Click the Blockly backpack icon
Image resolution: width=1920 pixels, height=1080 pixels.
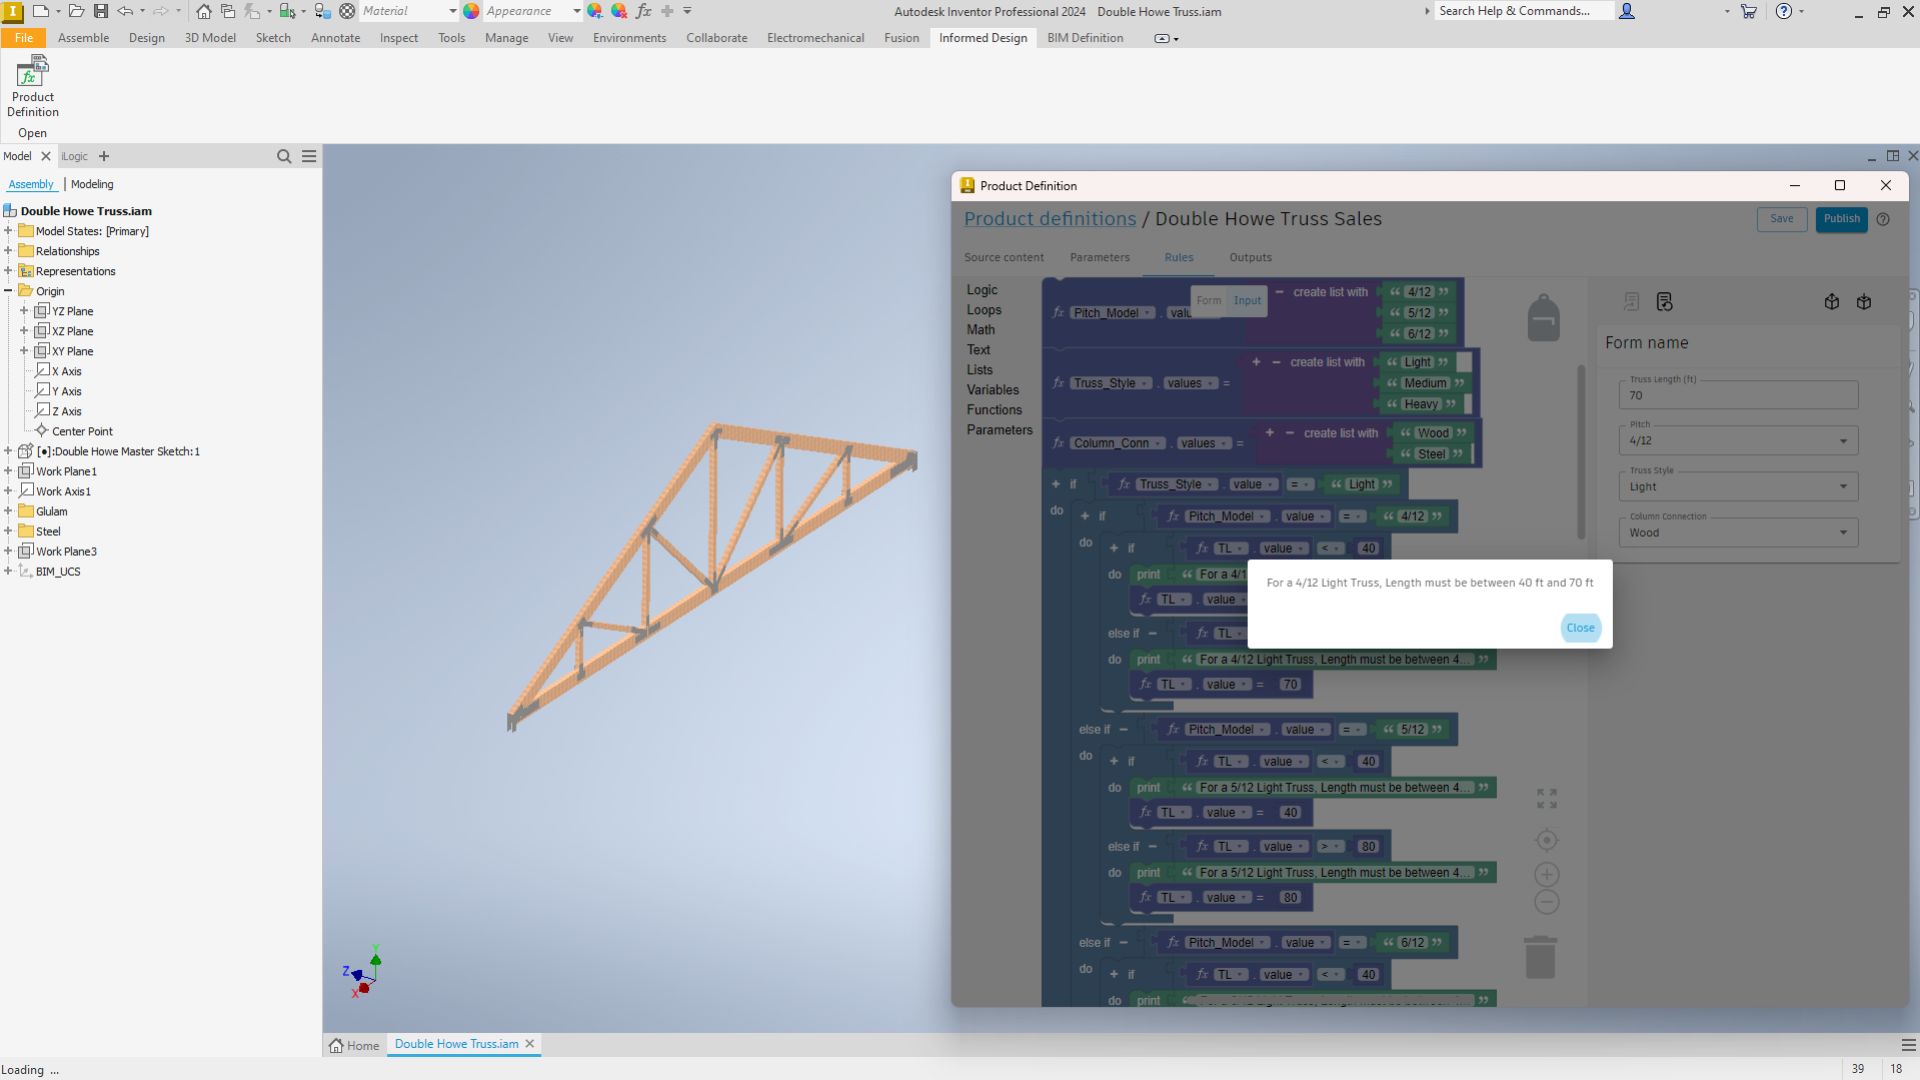coord(1543,318)
